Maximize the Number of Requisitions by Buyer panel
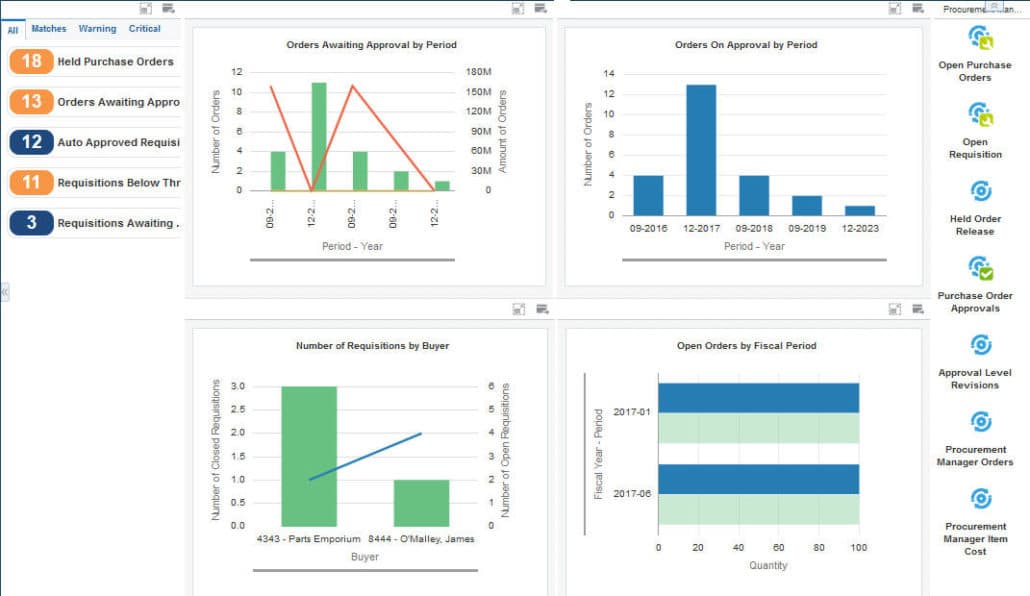Screen dimensions: 1030x596 pyautogui.click(x=518, y=310)
